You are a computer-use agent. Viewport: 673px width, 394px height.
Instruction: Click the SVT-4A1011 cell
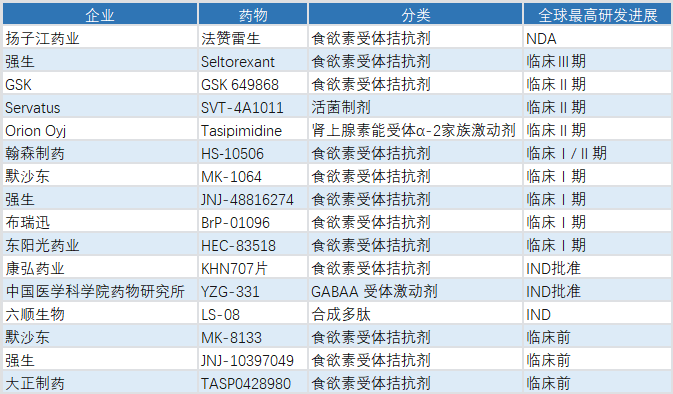[x=253, y=107]
